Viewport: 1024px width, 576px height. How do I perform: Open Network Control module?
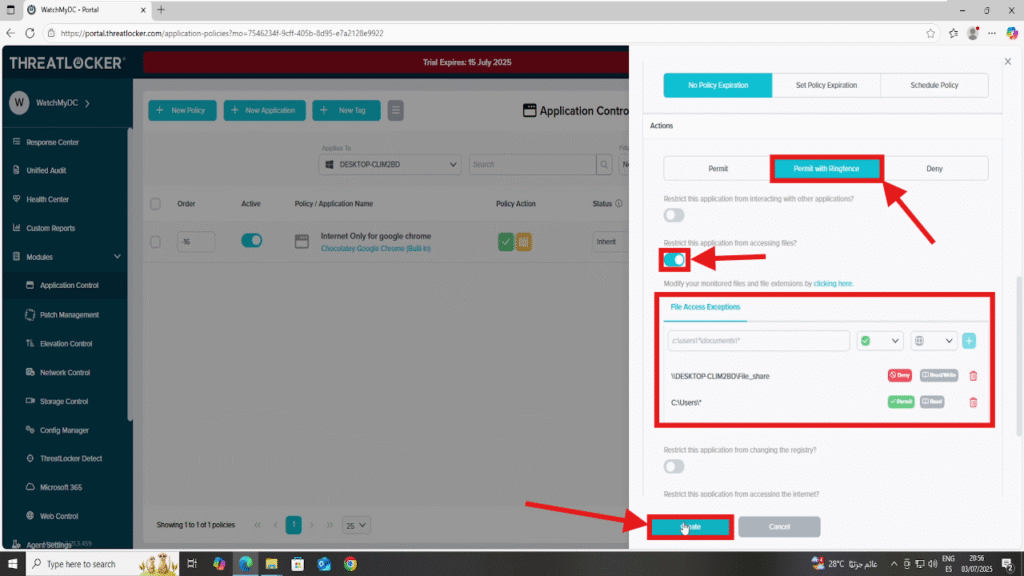coord(65,372)
